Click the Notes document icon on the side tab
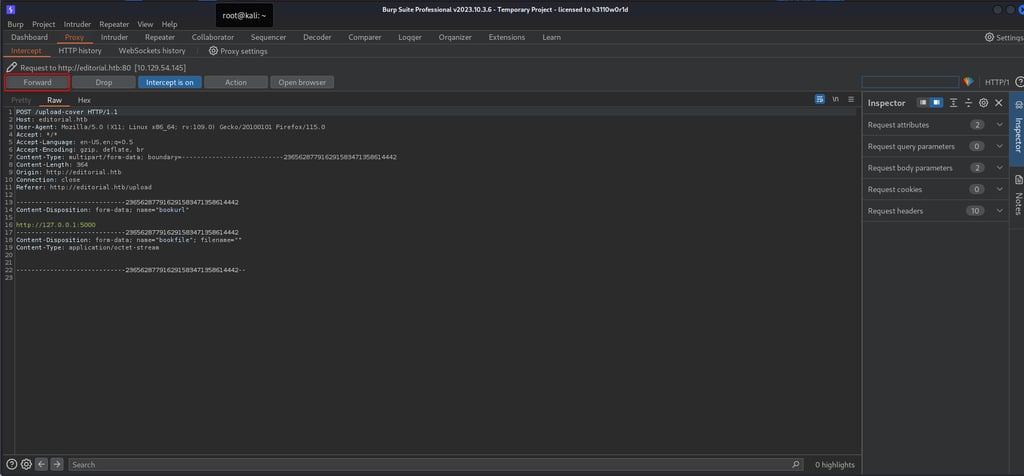This screenshot has width=1024, height=476. (x=1017, y=180)
